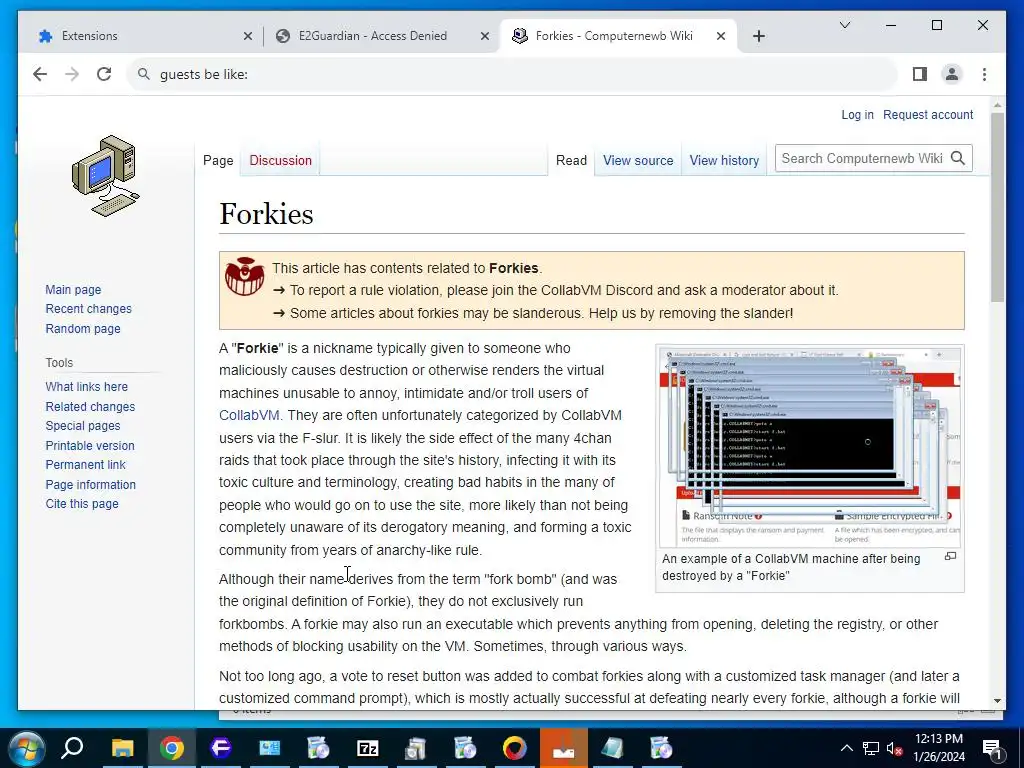Viewport: 1024px width, 768px height.
Task: Click the purple F taskbar icon
Action: [x=221, y=748]
